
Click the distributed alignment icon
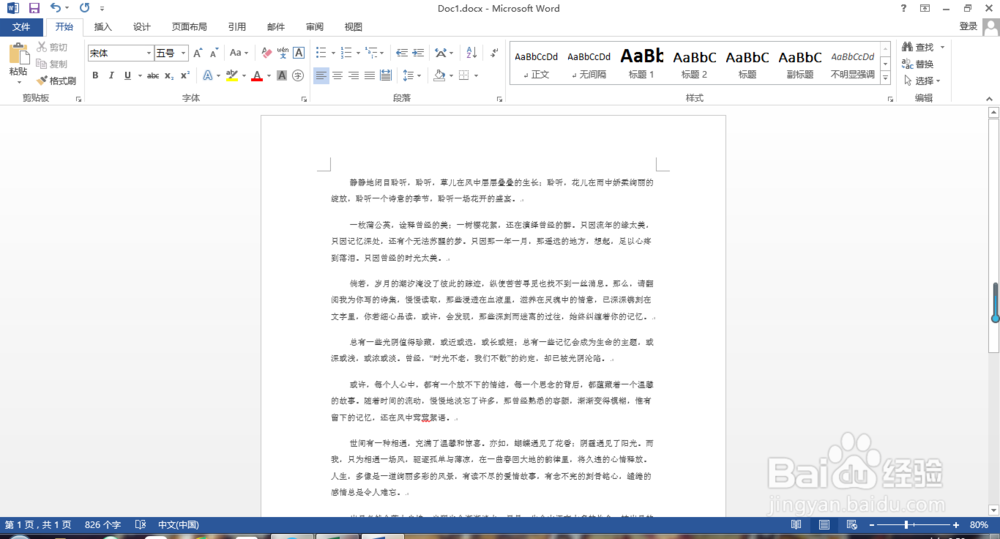[386, 75]
